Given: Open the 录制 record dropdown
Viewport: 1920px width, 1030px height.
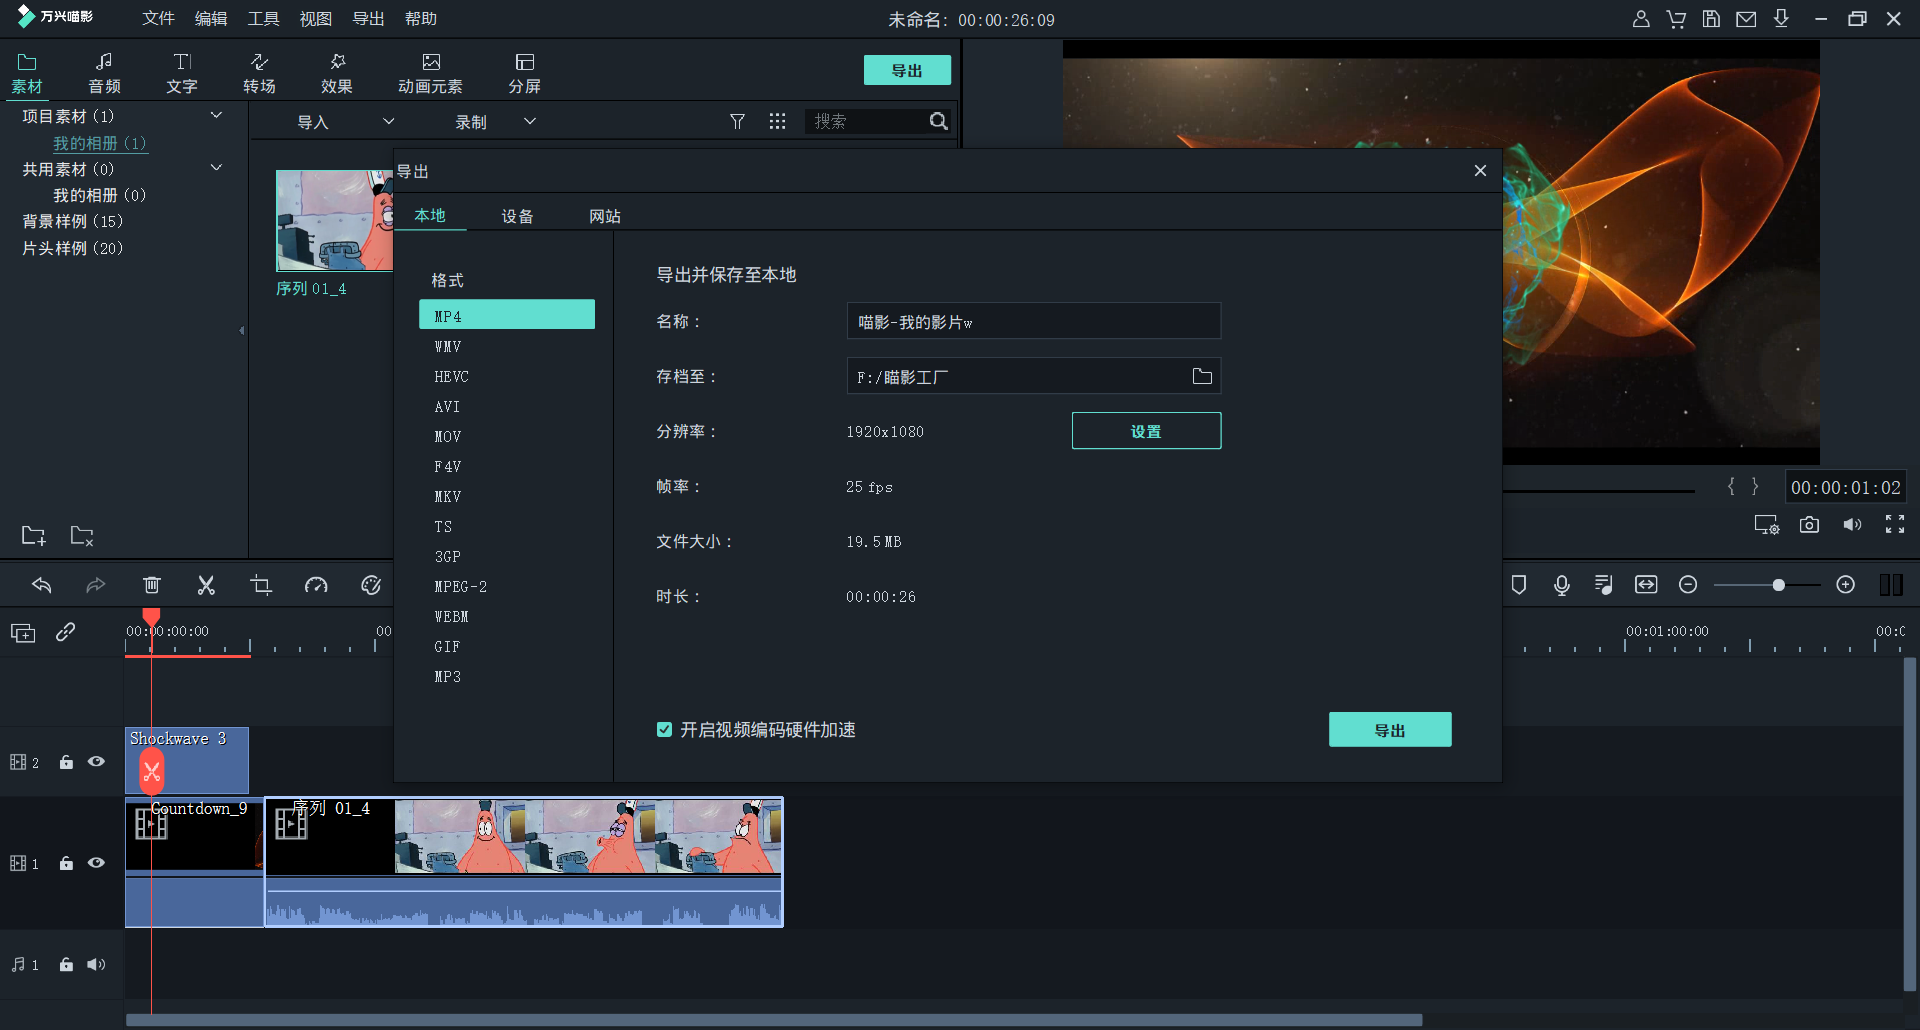Looking at the screenshot, I should pyautogui.click(x=530, y=122).
